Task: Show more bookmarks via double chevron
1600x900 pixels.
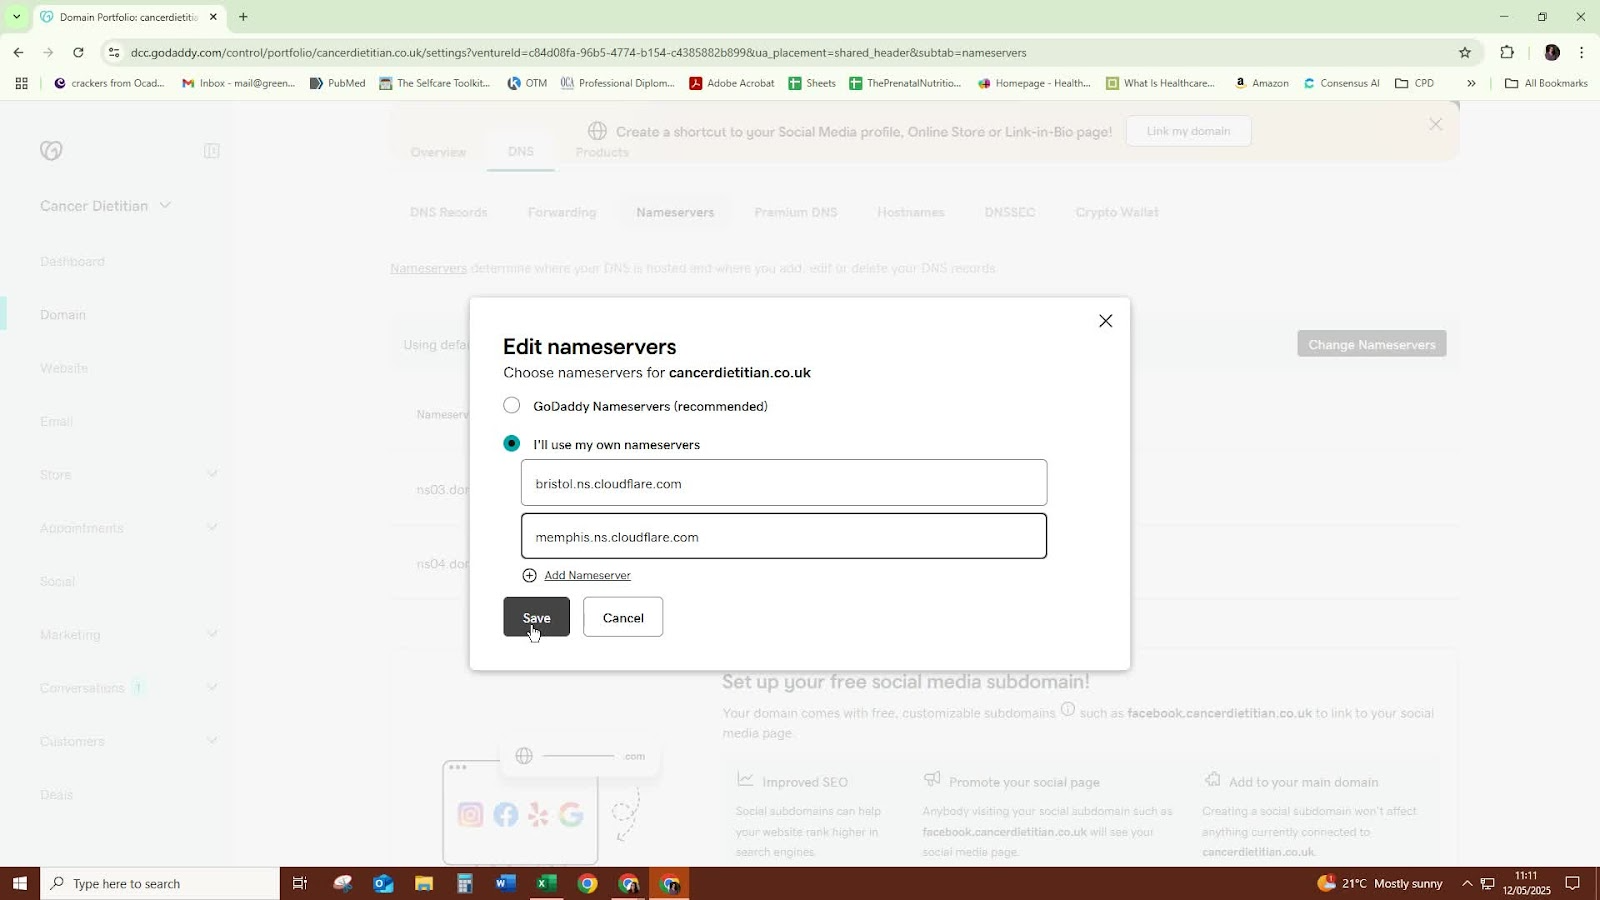Action: tap(1471, 83)
